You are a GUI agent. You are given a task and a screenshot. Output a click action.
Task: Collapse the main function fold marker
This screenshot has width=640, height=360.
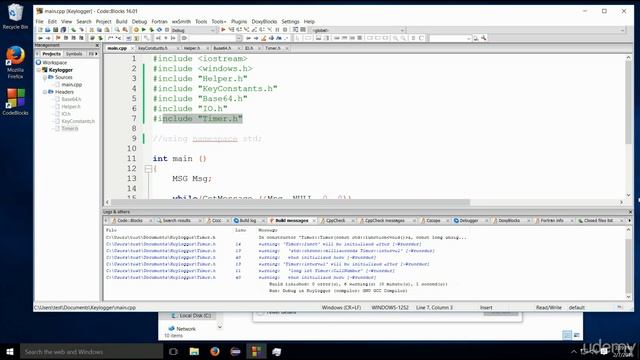(148, 169)
